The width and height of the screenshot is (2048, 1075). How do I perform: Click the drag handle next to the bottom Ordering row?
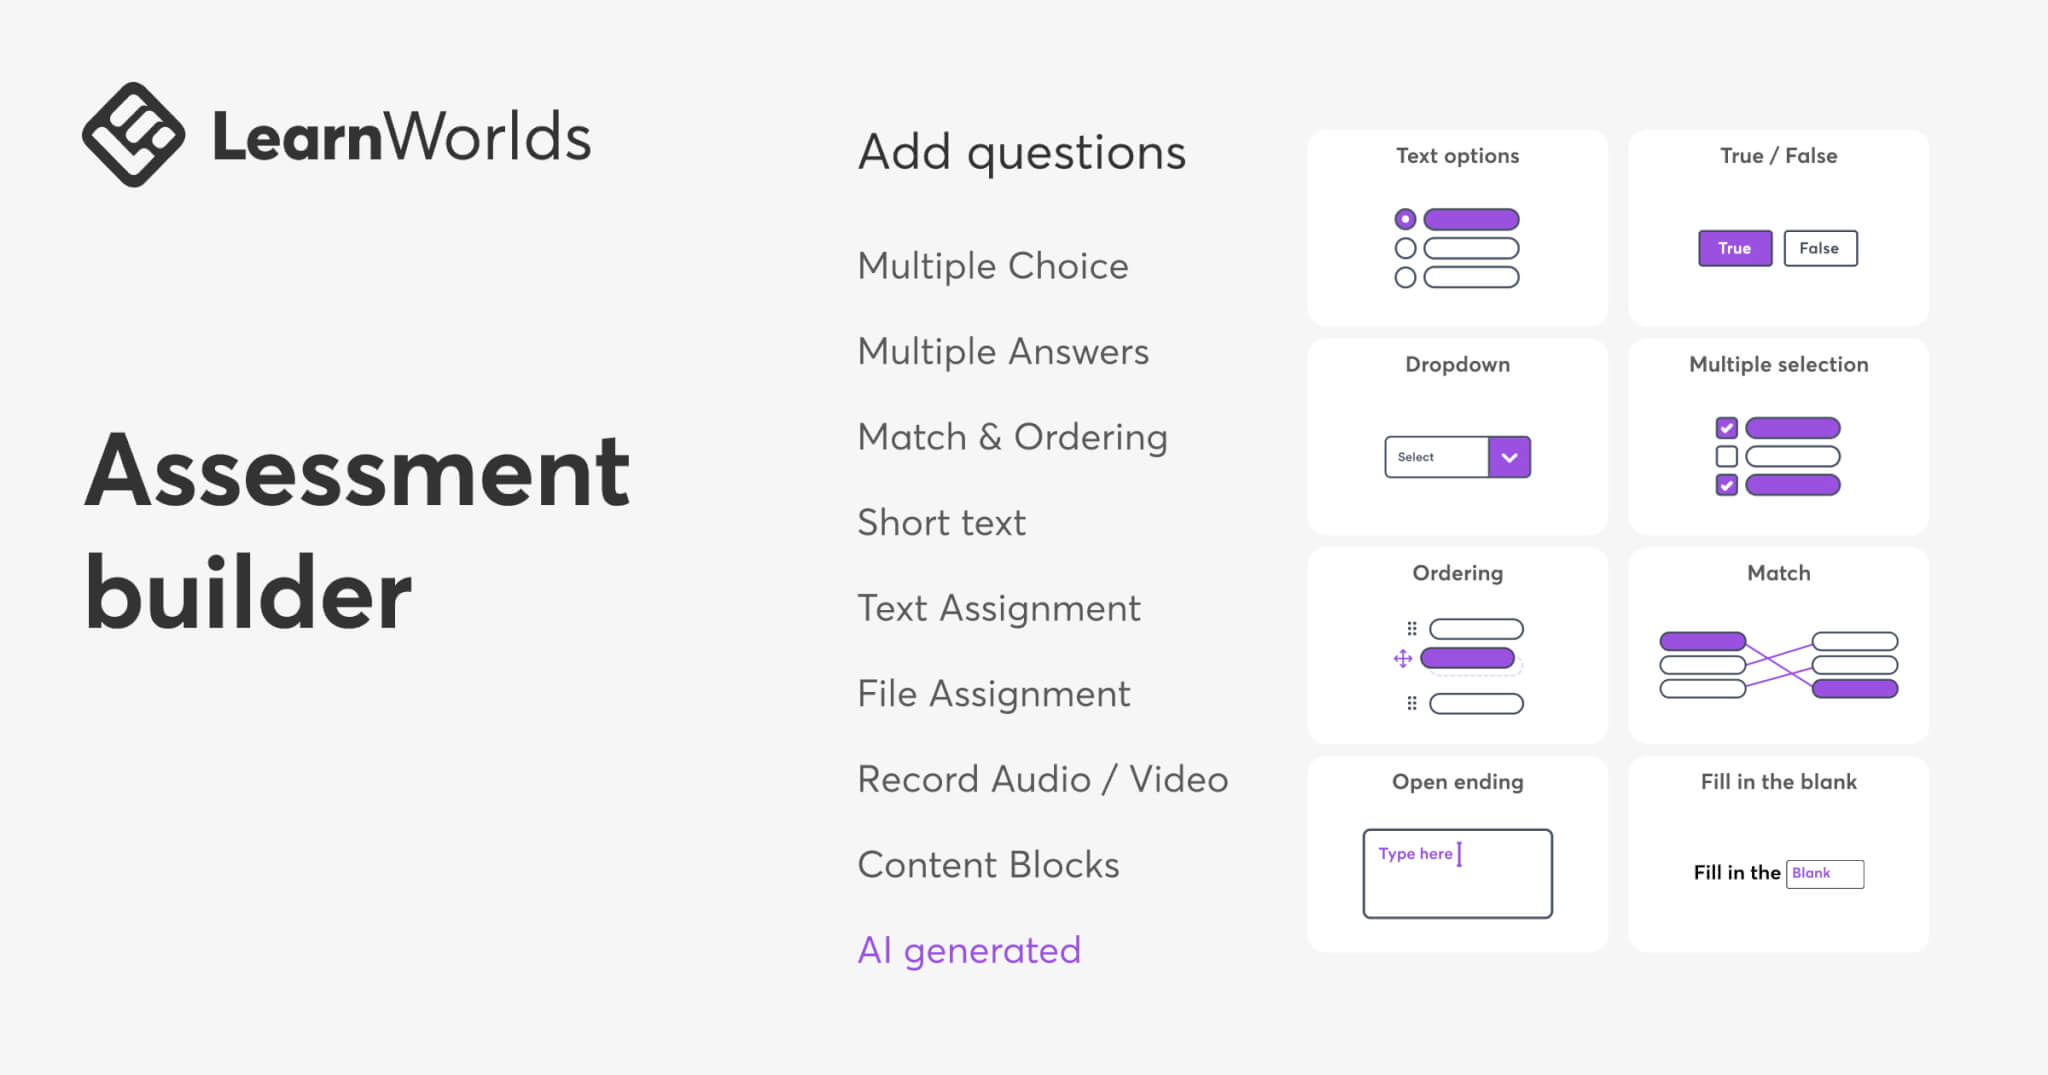[x=1411, y=704]
